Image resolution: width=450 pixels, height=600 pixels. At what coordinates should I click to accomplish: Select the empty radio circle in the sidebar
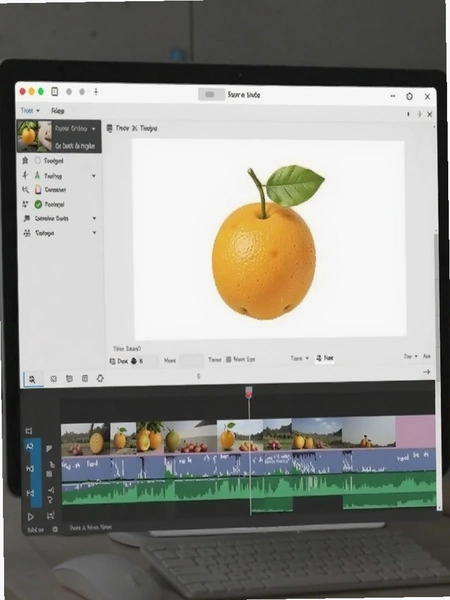pyautogui.click(x=38, y=160)
